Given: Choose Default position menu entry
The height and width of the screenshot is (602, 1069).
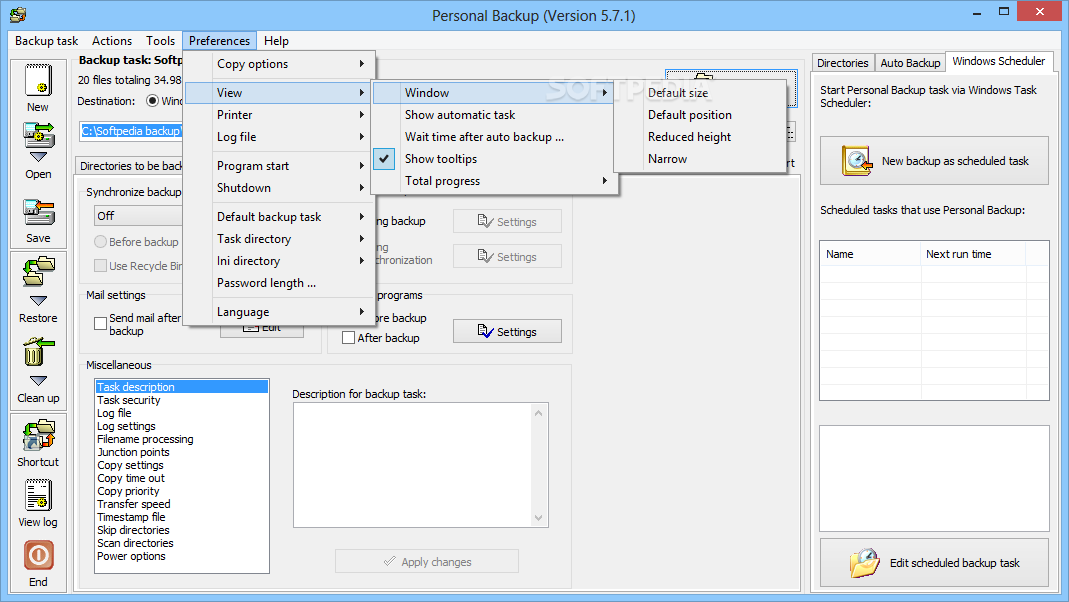Looking at the screenshot, I should pyautogui.click(x=700, y=115).
